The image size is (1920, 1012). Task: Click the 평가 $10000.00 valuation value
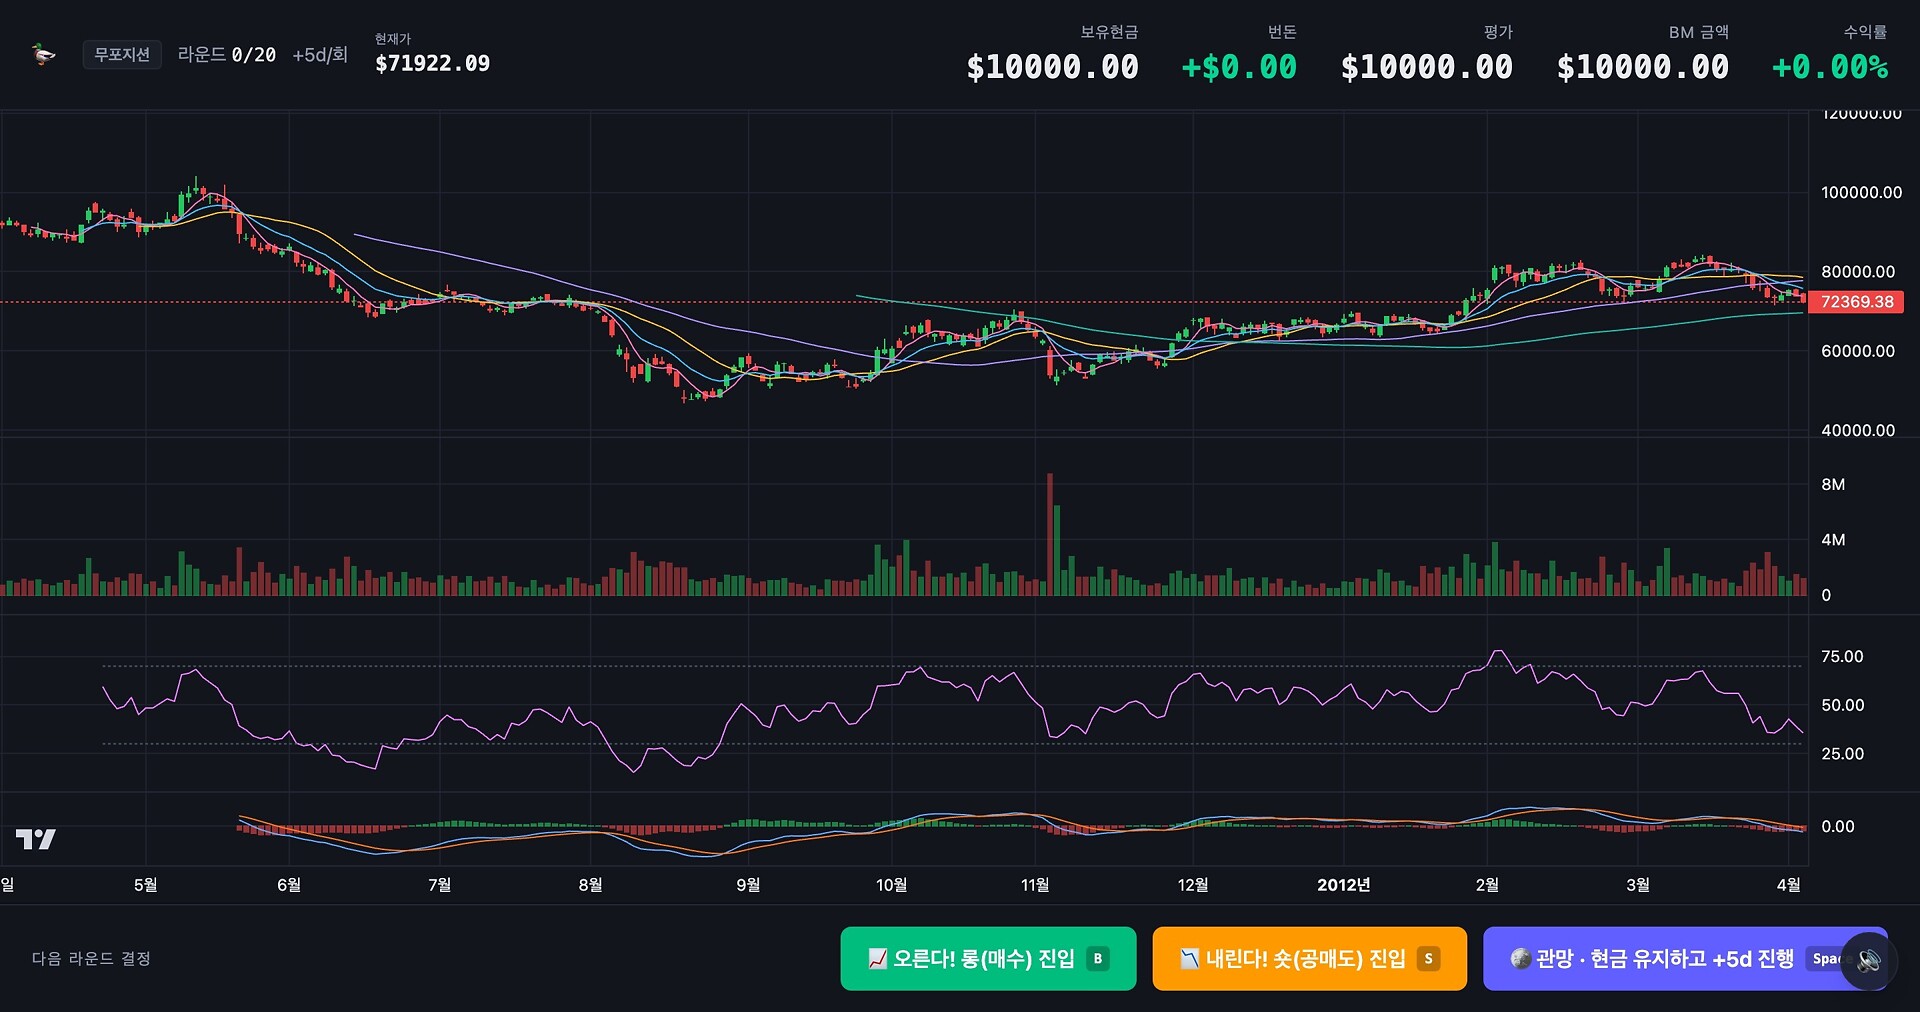(x=1426, y=67)
